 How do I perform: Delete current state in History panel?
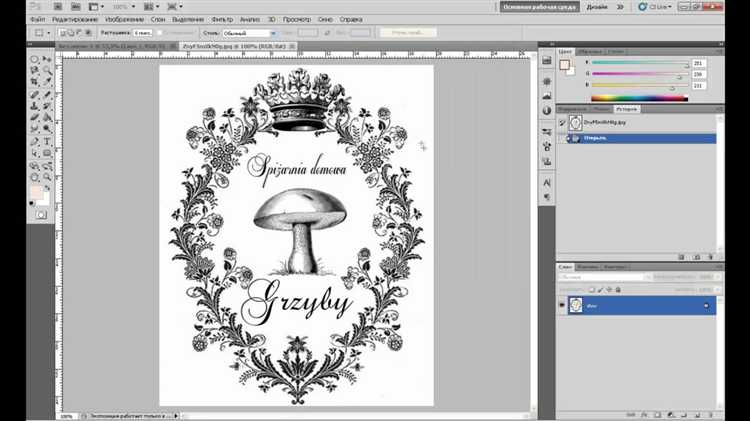(712, 255)
